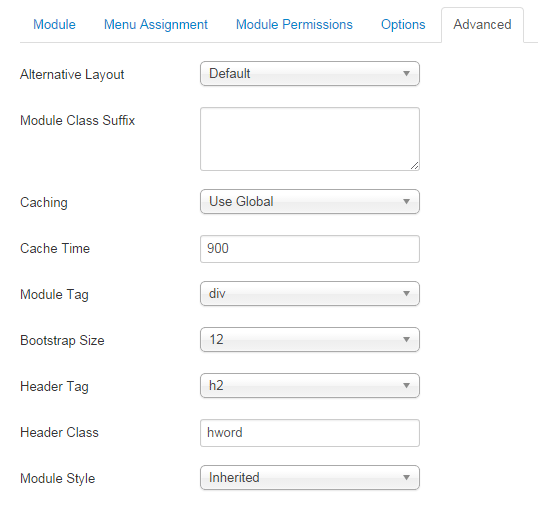The height and width of the screenshot is (514, 538).
Task: Click the Bootstrap Size dropdown arrow
Action: tap(406, 339)
